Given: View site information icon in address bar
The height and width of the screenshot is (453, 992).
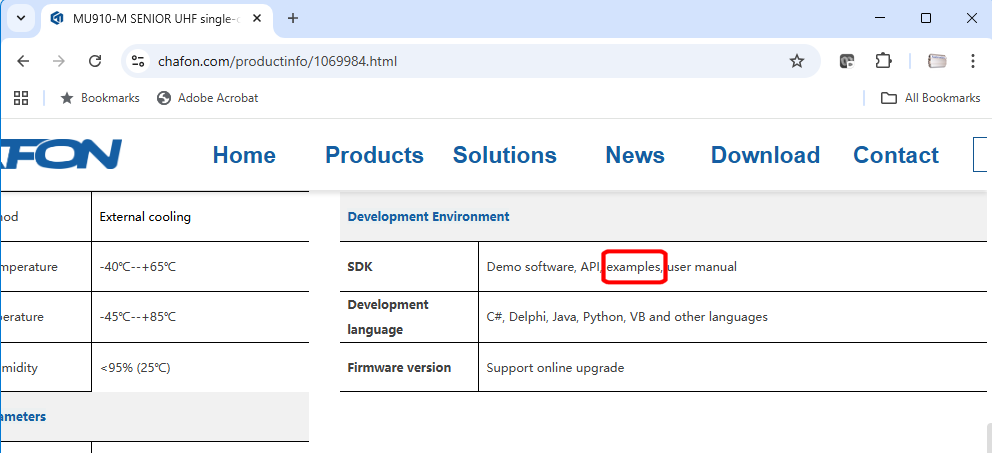Looking at the screenshot, I should coord(138,61).
